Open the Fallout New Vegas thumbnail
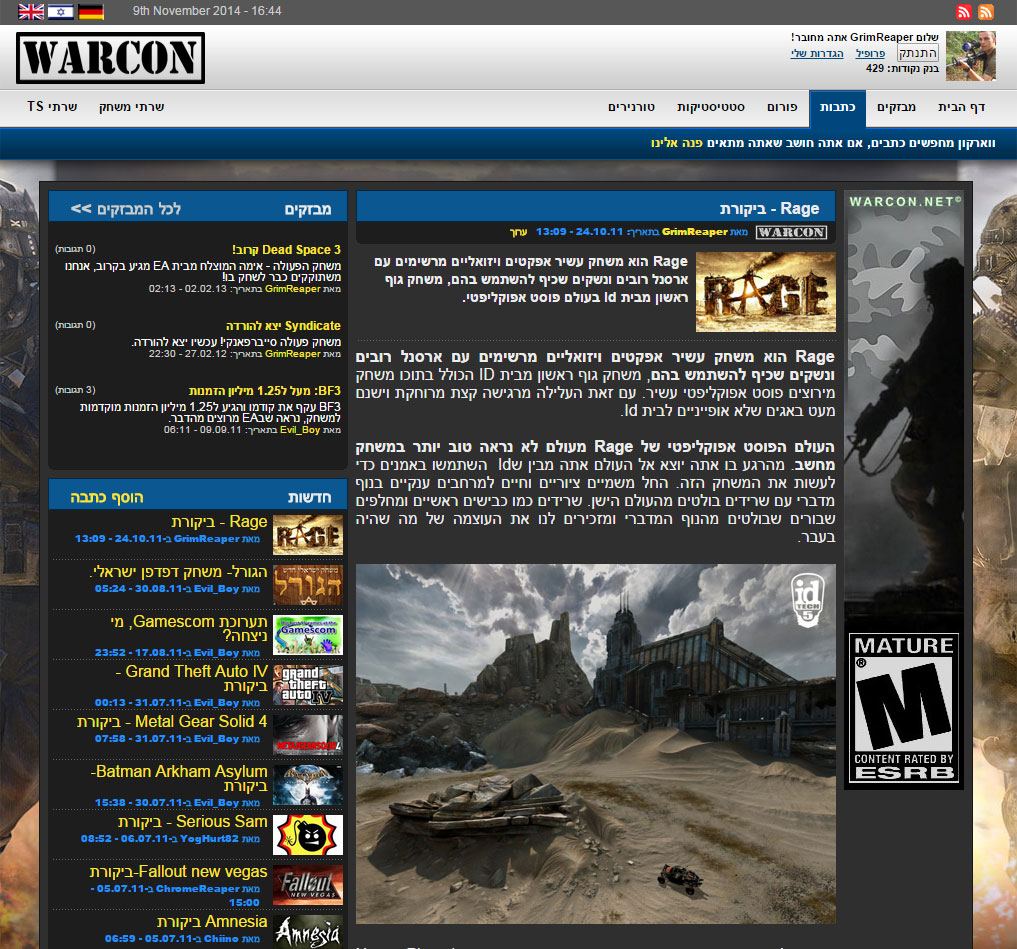 pos(307,884)
